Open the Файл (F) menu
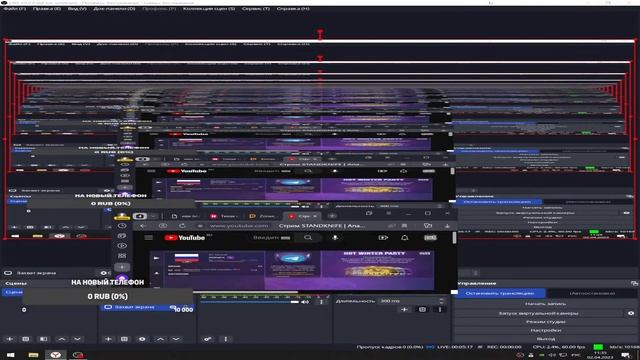Image resolution: width=640 pixels, height=360 pixels. tap(14, 9)
